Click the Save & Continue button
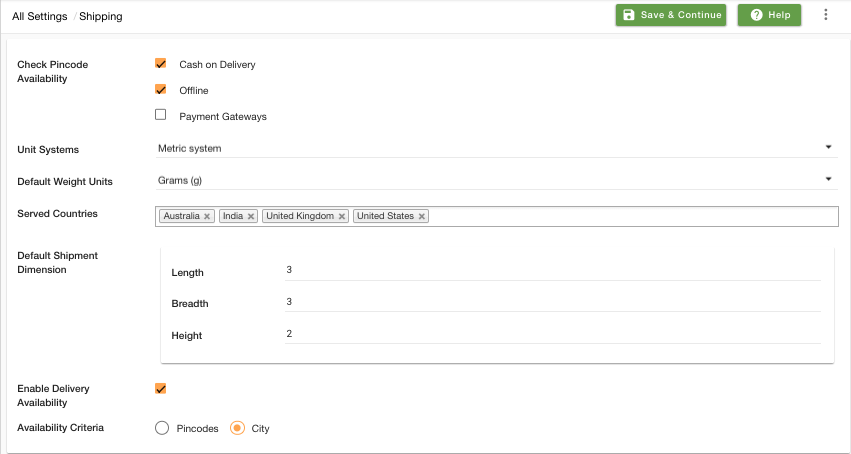The height and width of the screenshot is (454, 851). tap(671, 15)
